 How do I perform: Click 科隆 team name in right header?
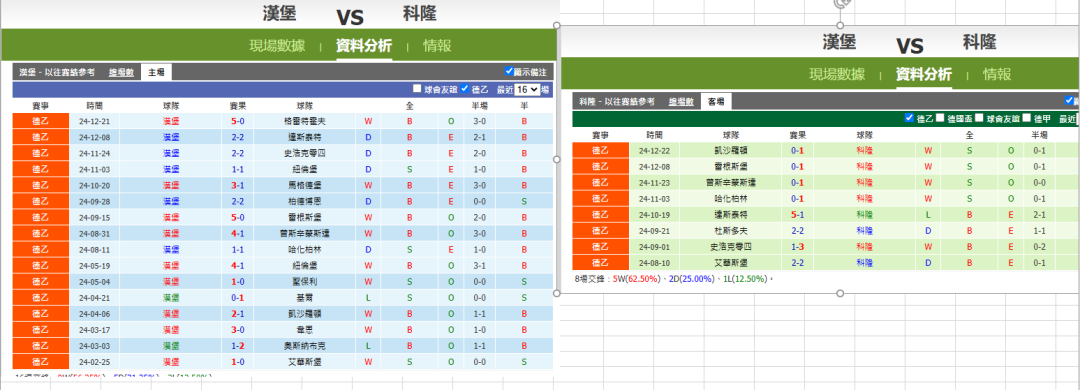[979, 43]
